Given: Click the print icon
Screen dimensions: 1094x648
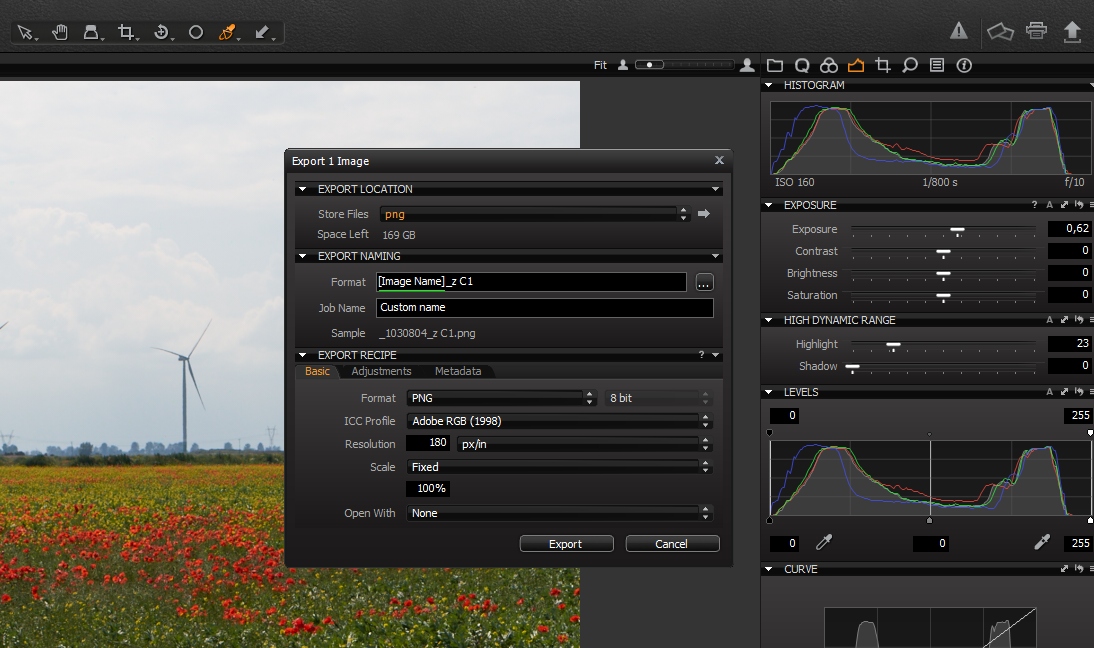Looking at the screenshot, I should pos(1037,31).
